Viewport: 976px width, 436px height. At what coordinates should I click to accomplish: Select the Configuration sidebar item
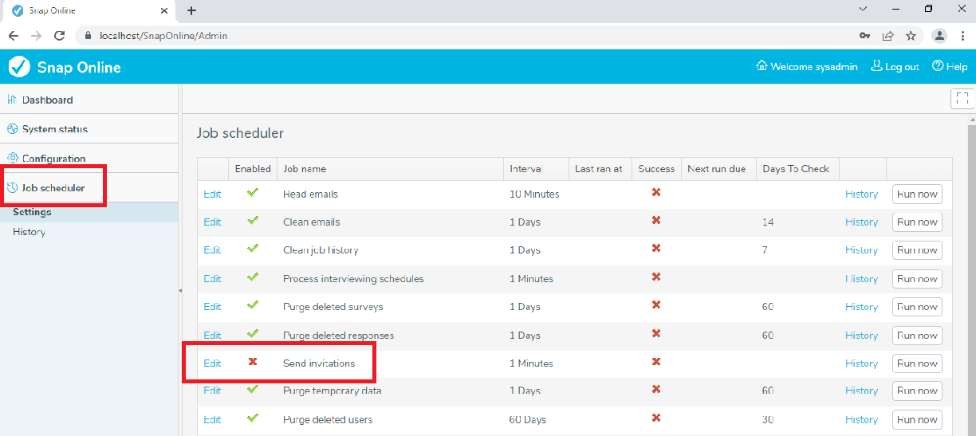coord(53,158)
